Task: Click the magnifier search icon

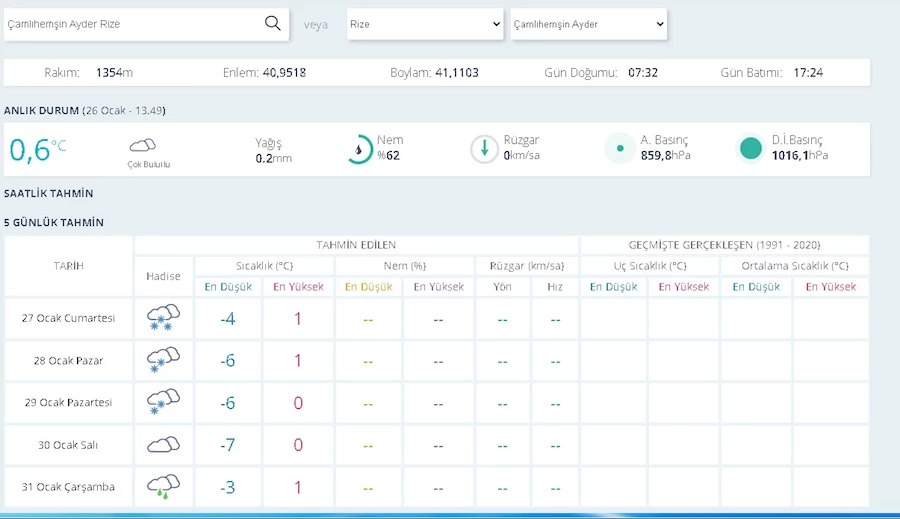Action: (273, 23)
